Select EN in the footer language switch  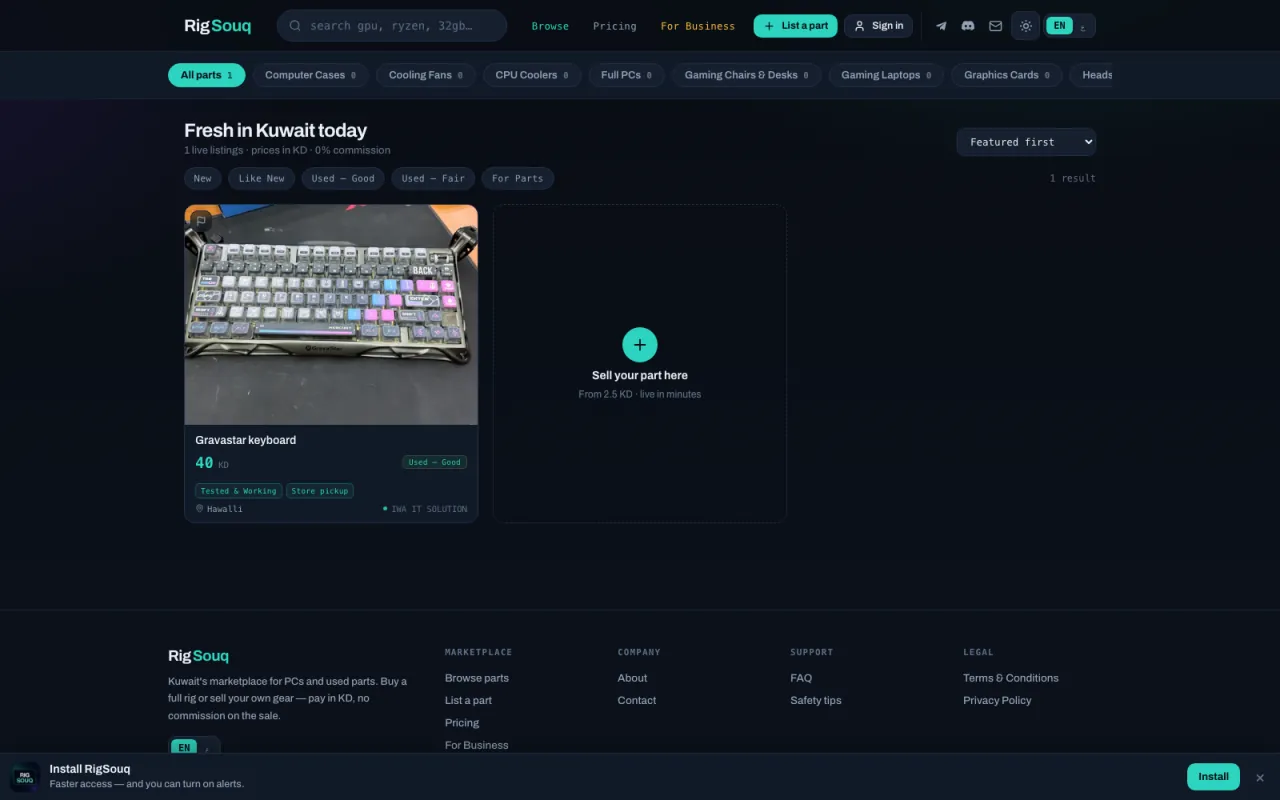[184, 747]
